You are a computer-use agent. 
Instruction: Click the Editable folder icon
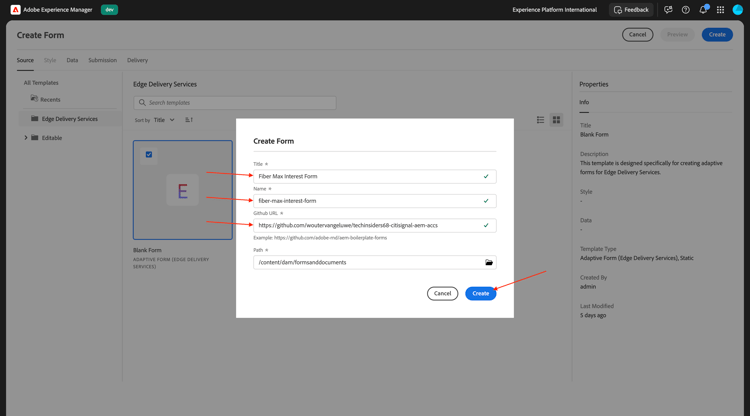point(34,138)
